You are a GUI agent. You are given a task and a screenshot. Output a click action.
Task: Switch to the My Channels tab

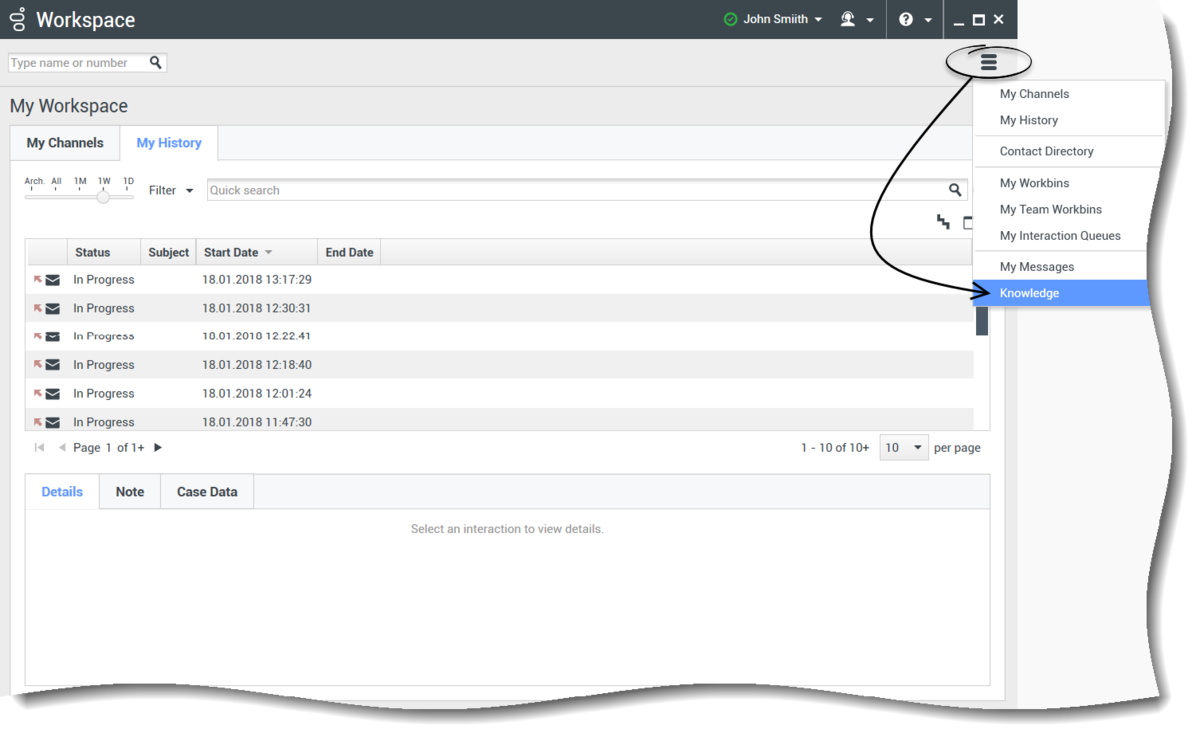(65, 143)
